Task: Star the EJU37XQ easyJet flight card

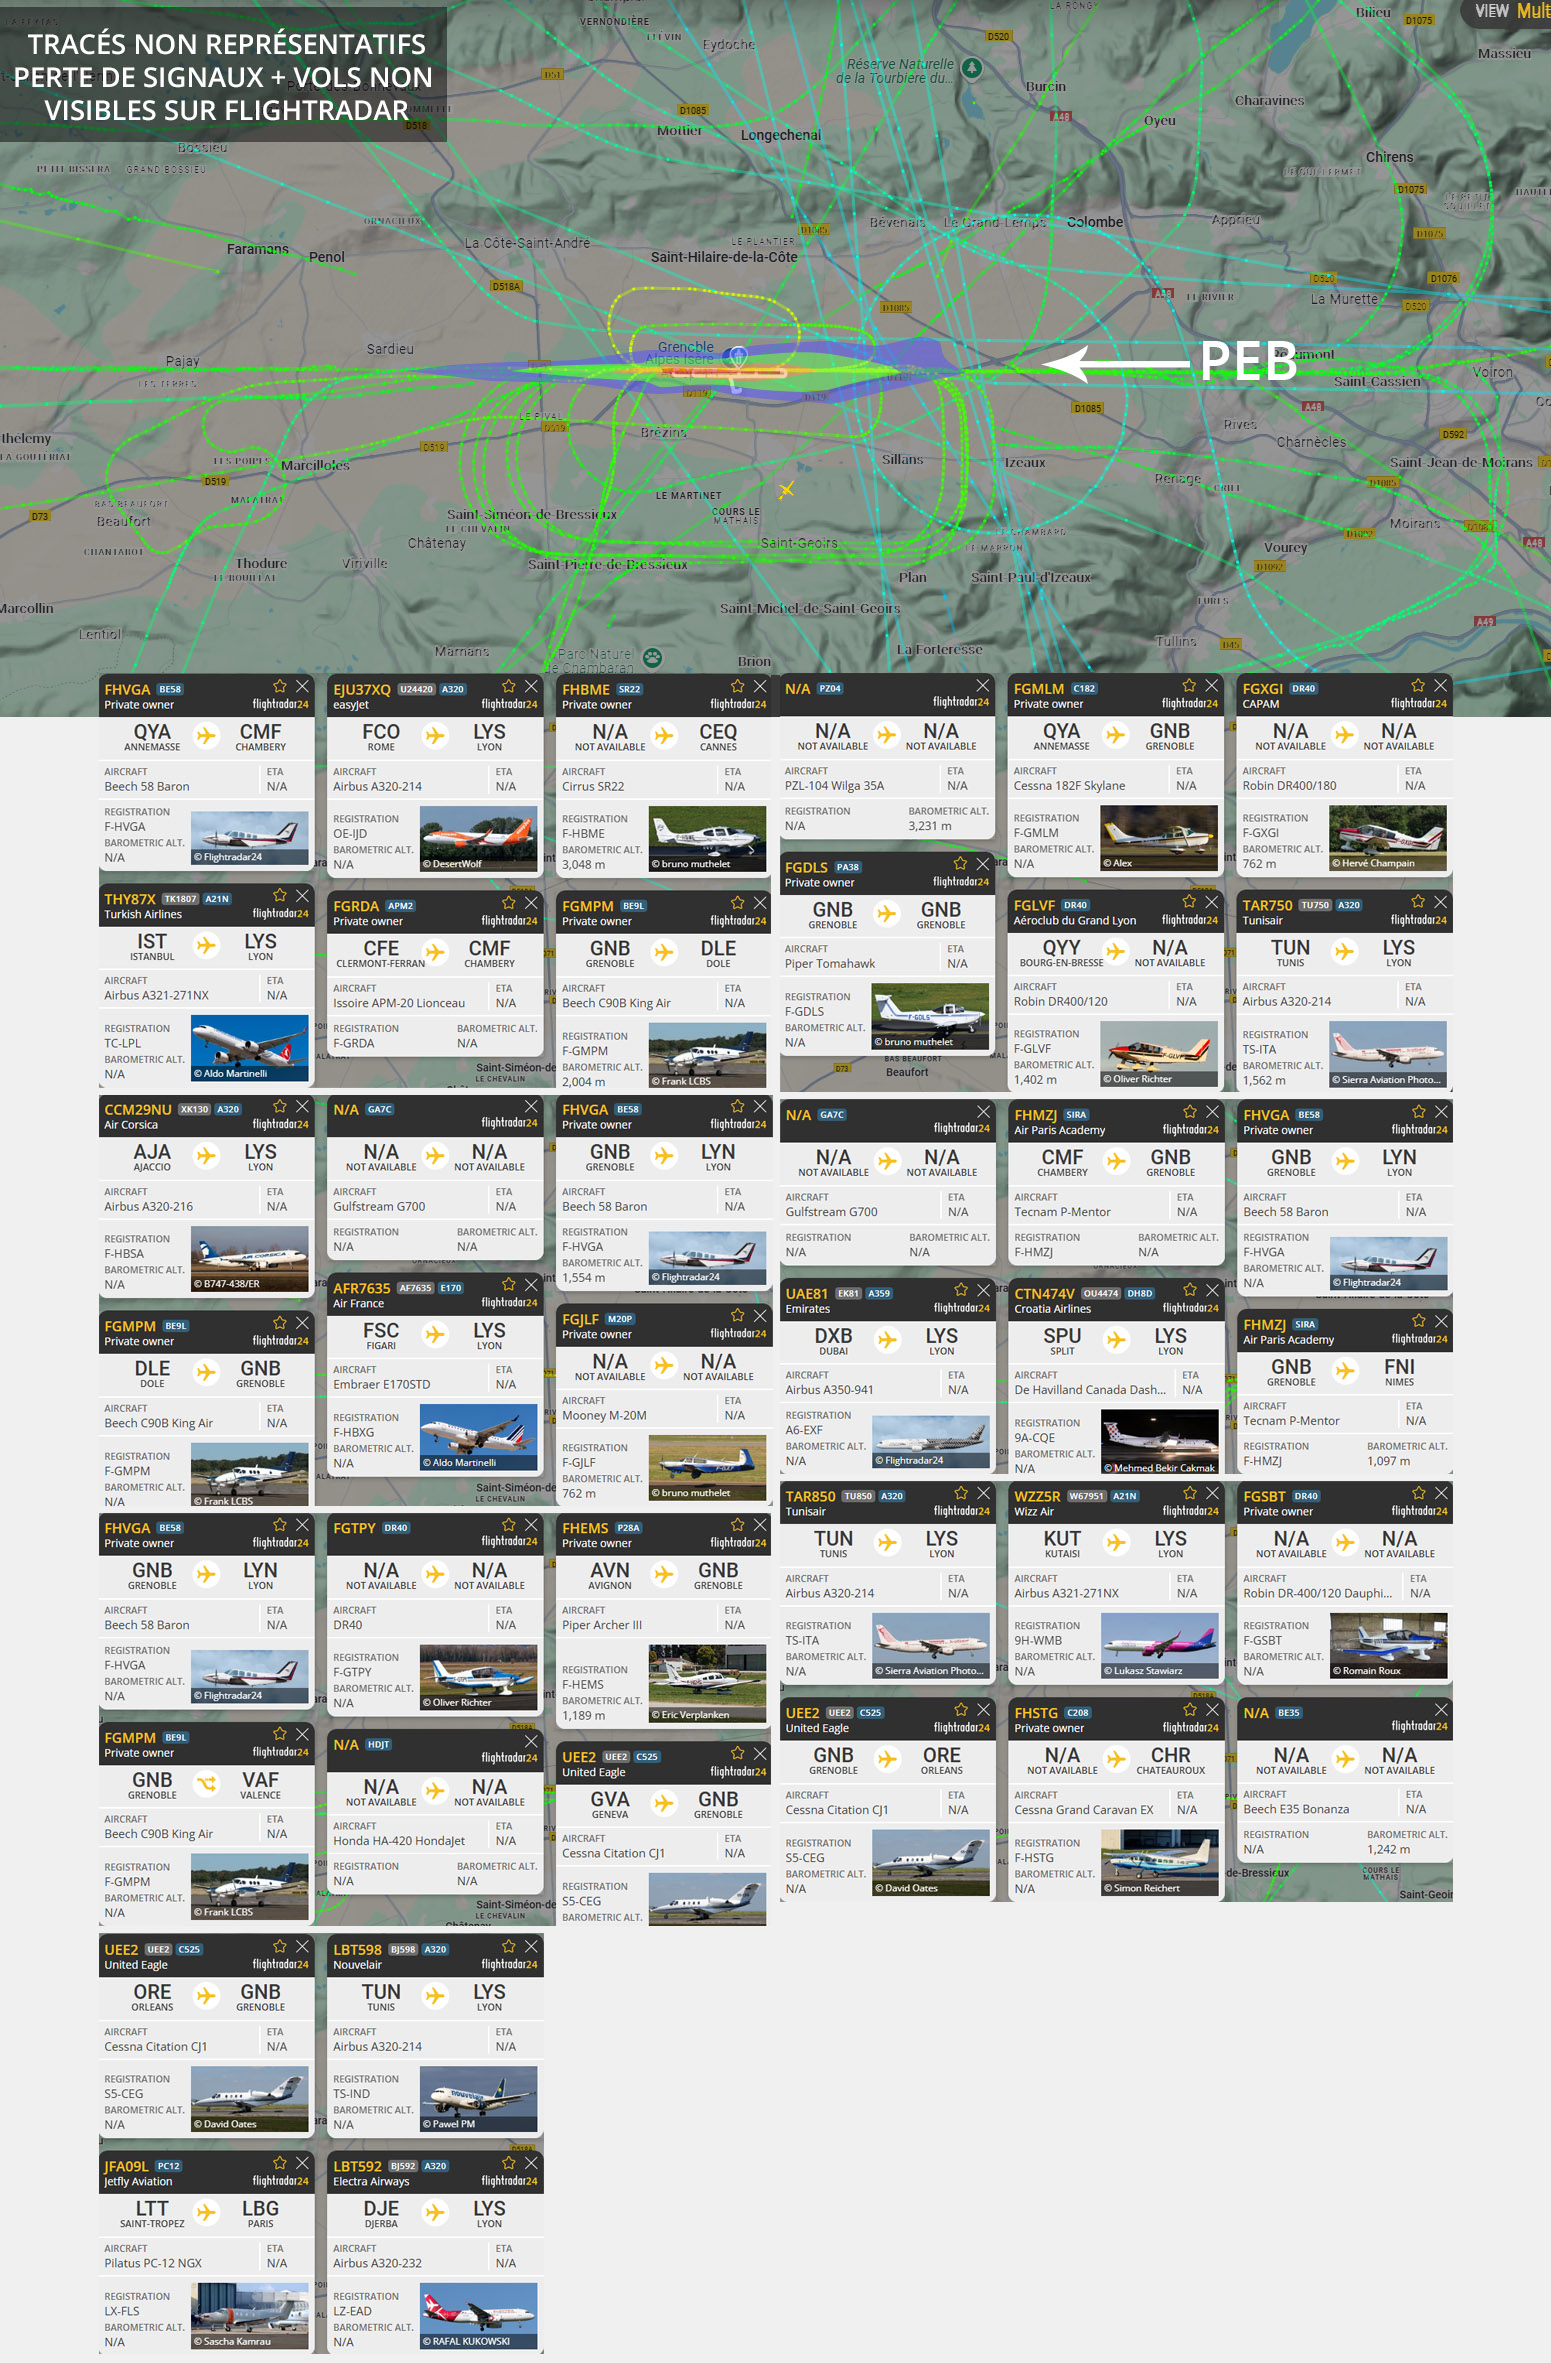Action: click(508, 686)
